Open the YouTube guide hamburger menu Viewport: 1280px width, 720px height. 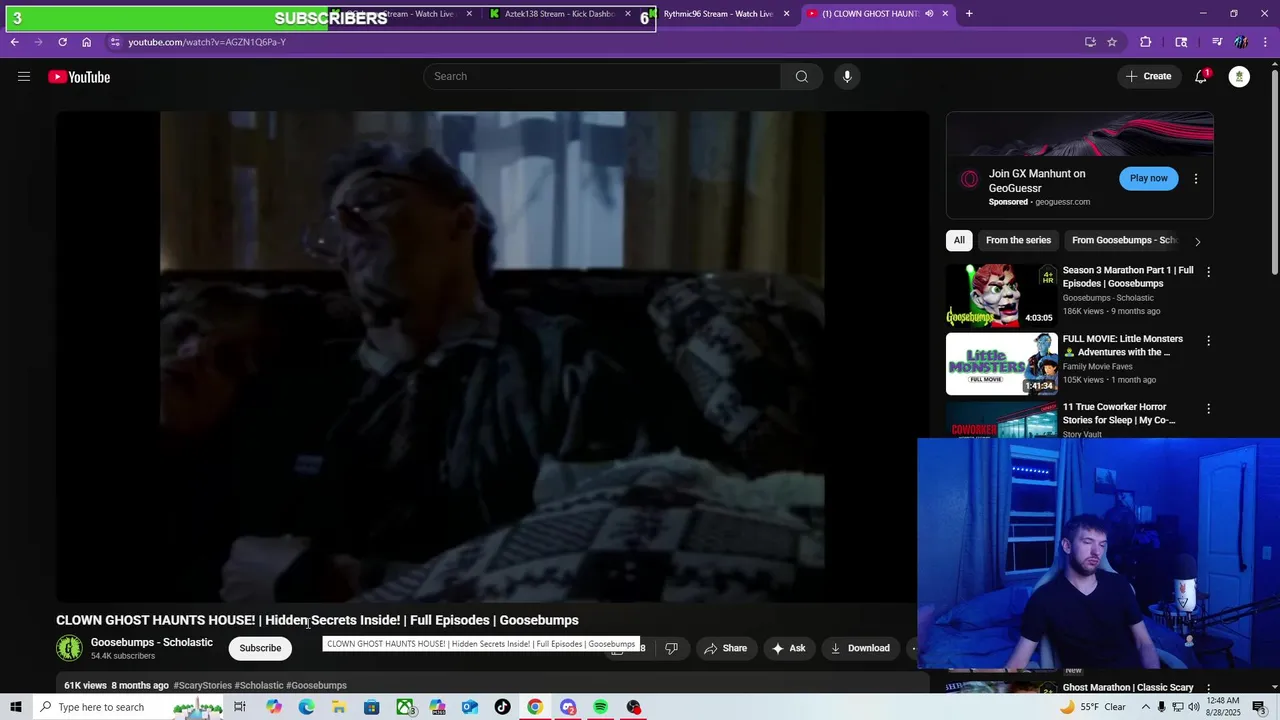[x=24, y=77]
